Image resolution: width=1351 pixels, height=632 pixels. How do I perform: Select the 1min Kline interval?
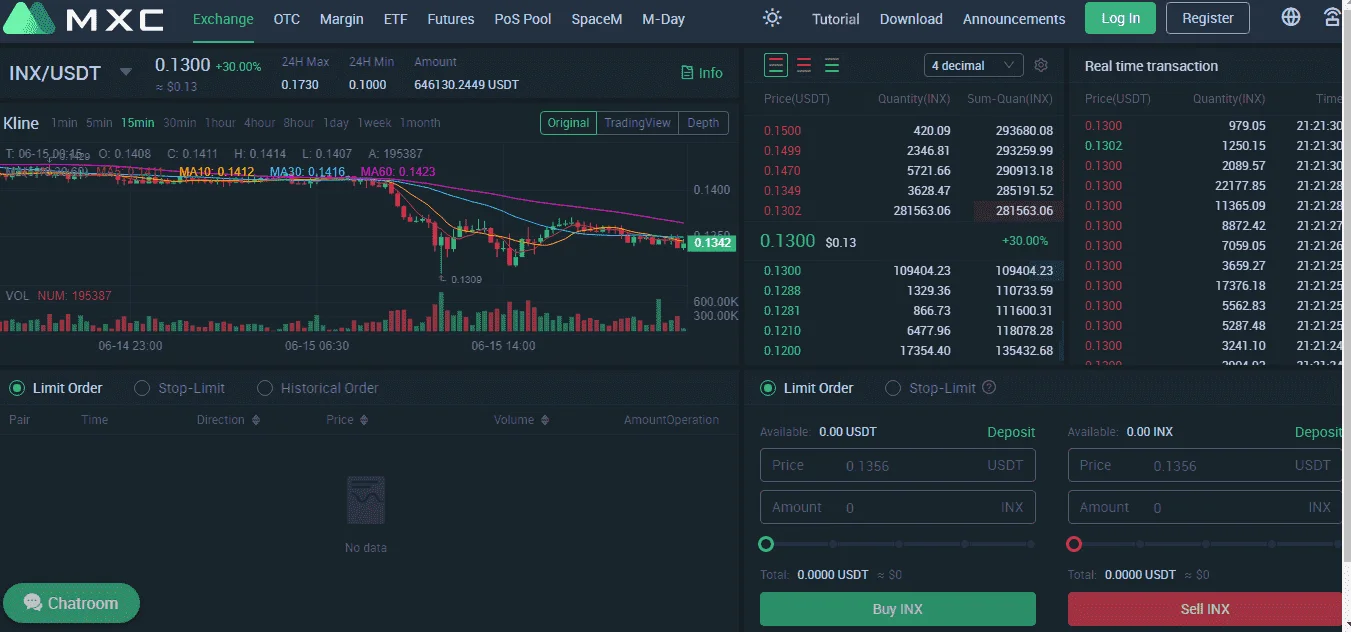(x=64, y=123)
